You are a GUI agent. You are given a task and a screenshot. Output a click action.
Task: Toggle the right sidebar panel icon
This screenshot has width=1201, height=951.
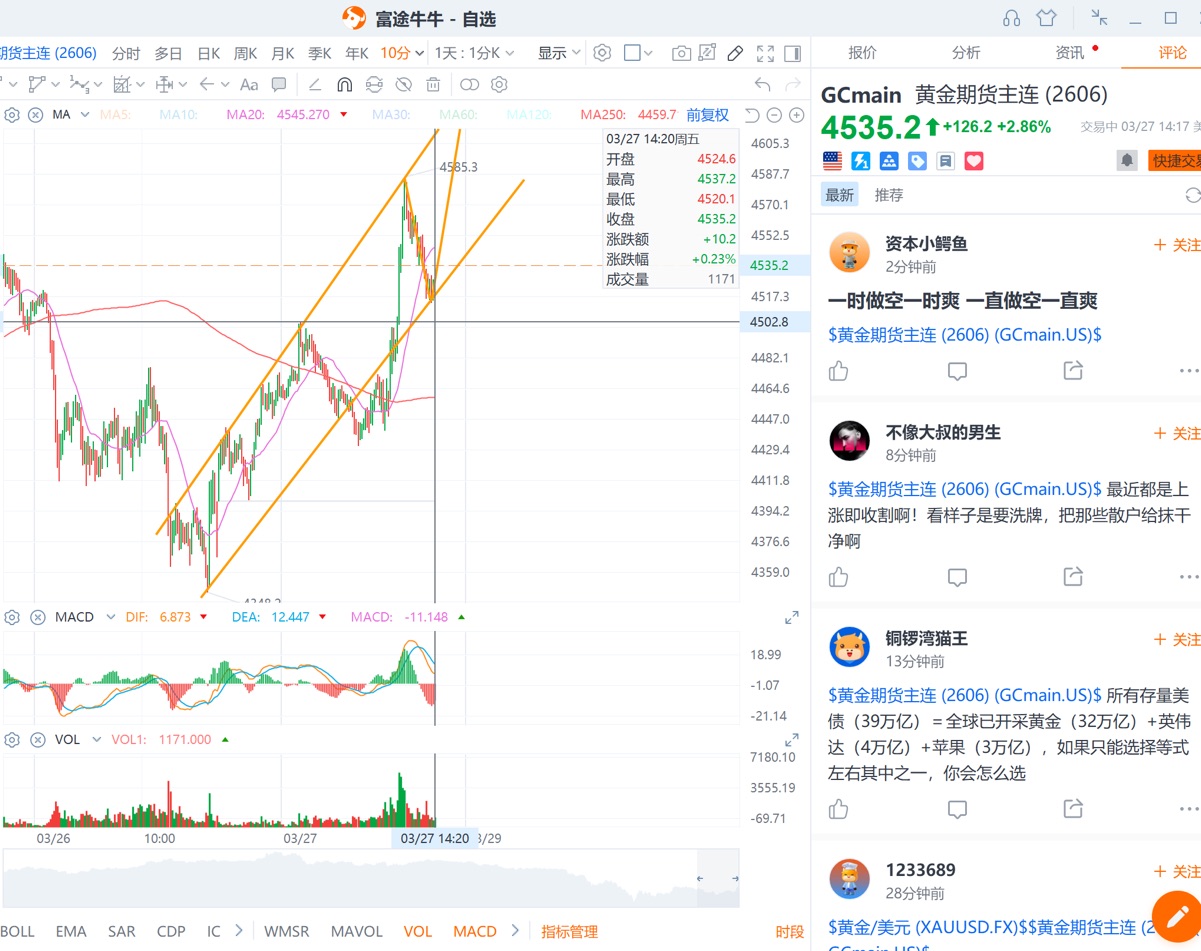tap(792, 53)
